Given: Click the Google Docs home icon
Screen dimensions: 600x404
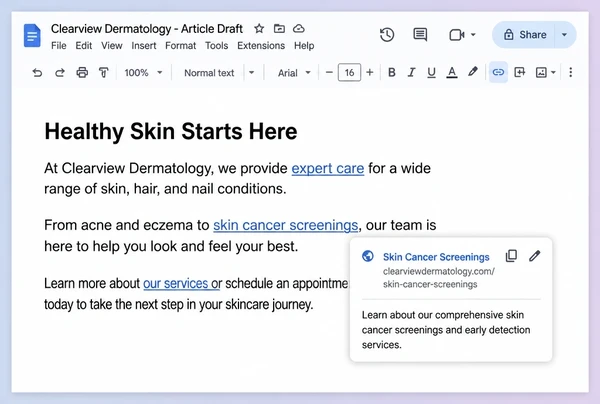Looking at the screenshot, I should click(x=32, y=36).
